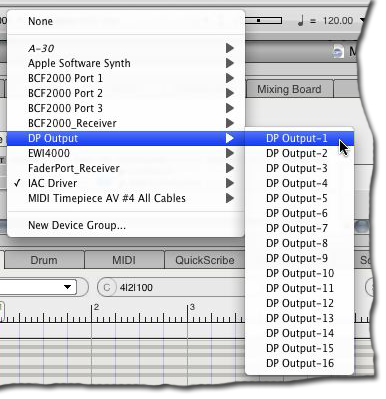The width and height of the screenshot is (386, 399).
Task: Choose DP Output-16 in the submenu
Action: [x=299, y=363]
